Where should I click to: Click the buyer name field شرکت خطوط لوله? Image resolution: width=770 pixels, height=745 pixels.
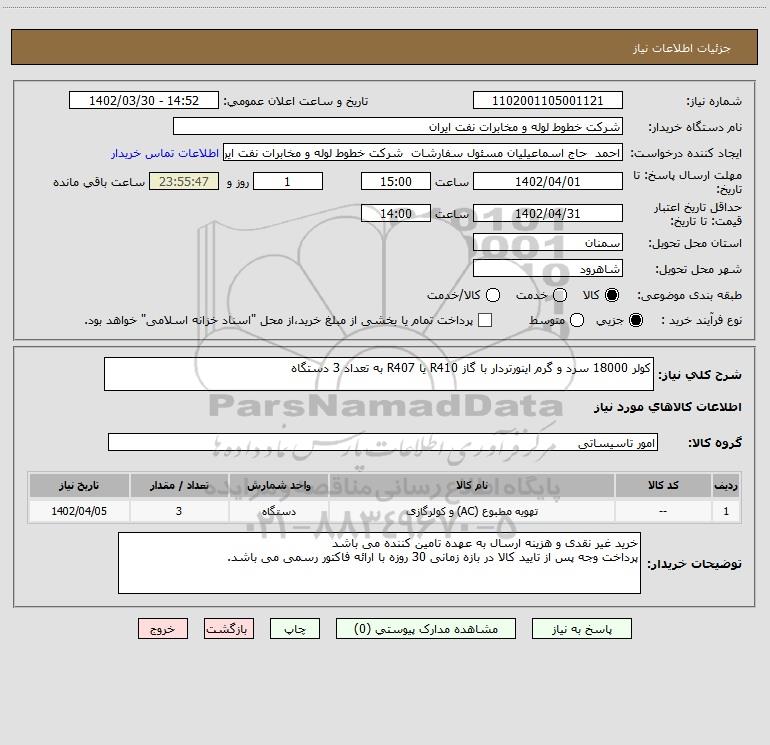(398, 127)
